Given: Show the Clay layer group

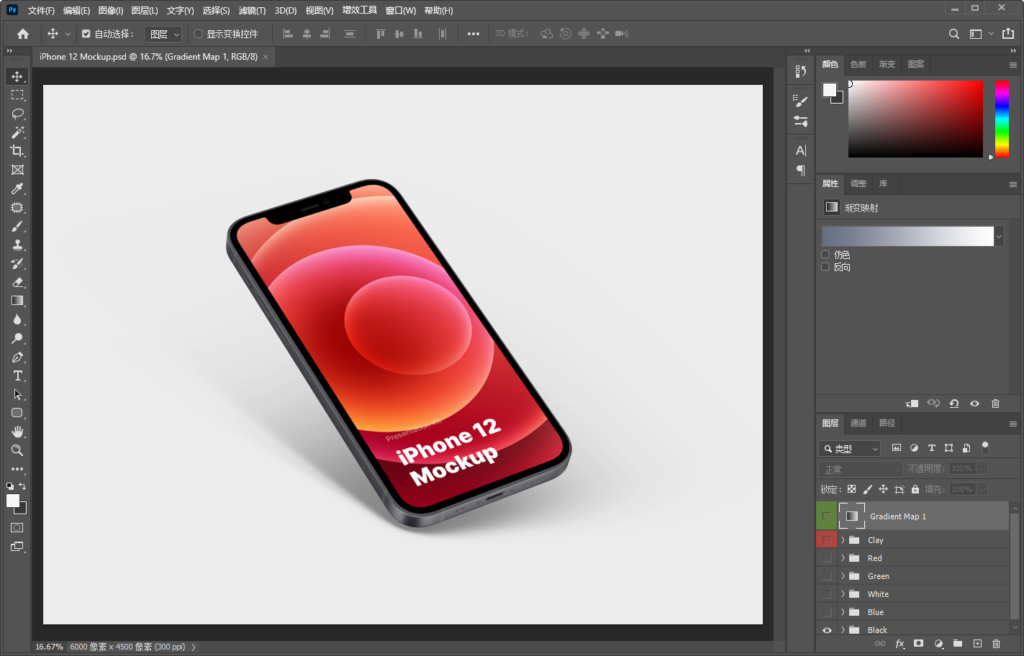Looking at the screenshot, I should [x=827, y=540].
